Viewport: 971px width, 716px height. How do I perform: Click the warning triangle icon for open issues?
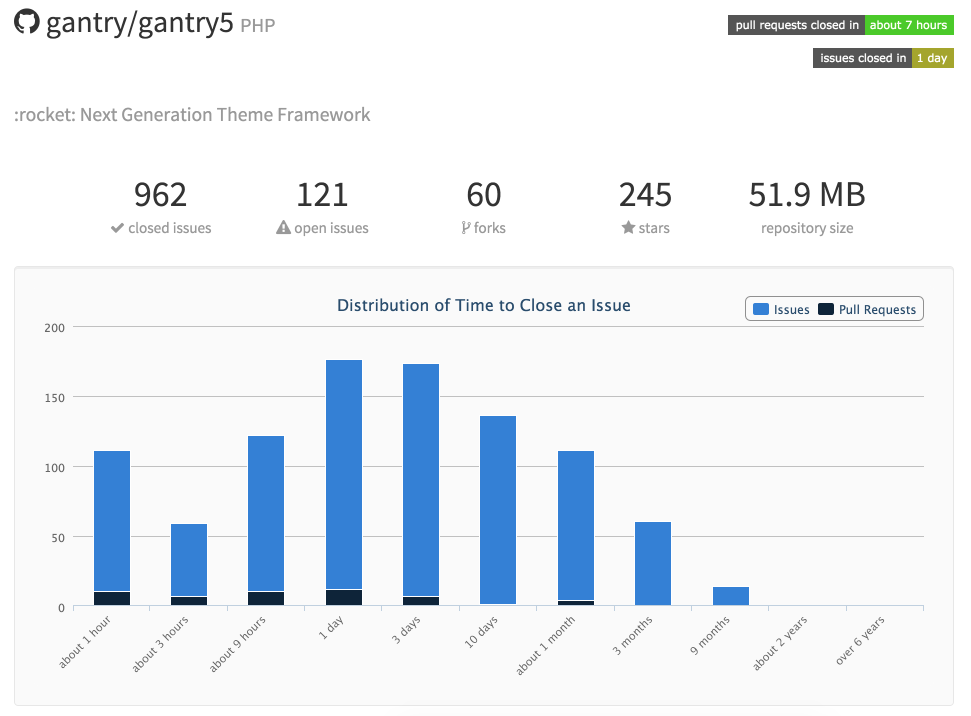coord(283,227)
